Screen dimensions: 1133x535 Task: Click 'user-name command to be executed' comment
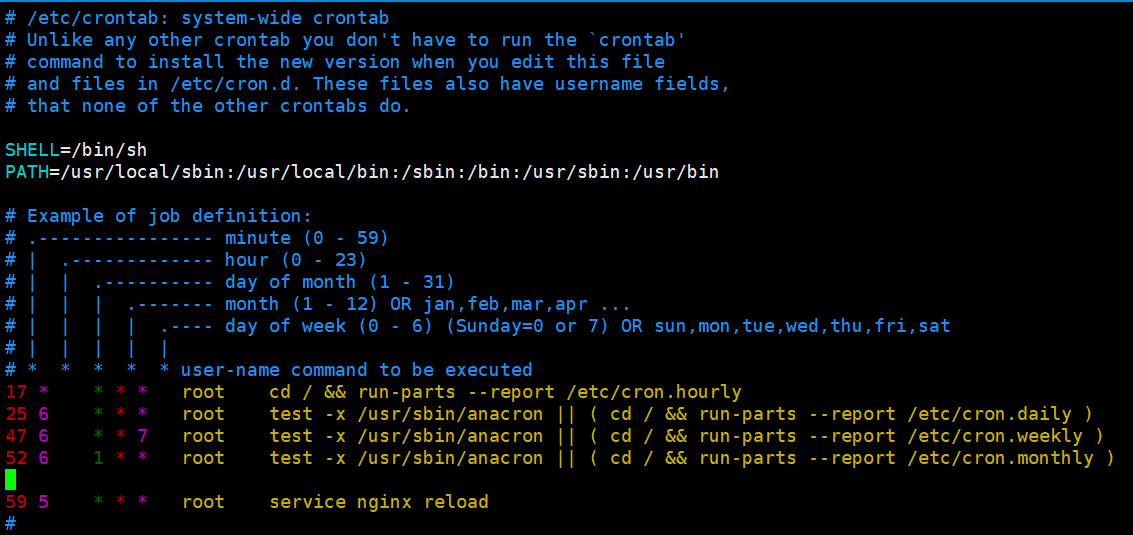click(x=356, y=369)
